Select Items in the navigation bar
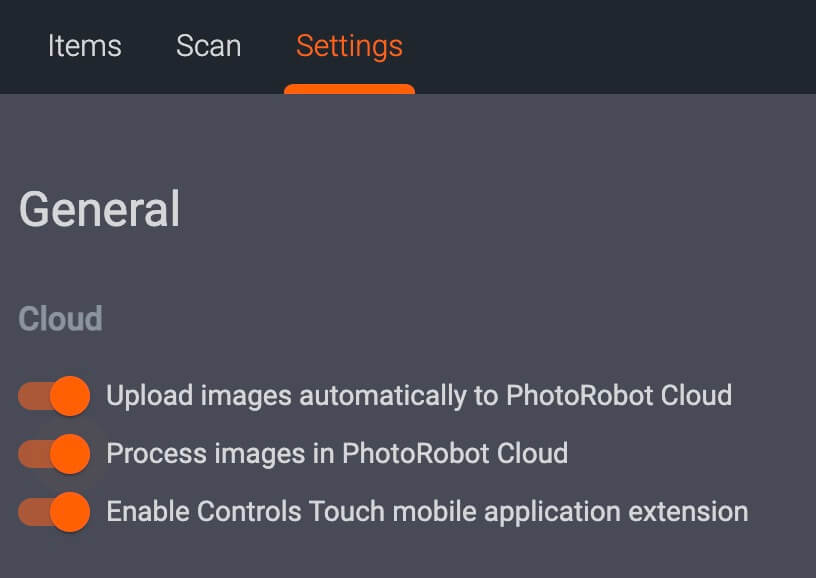This screenshot has width=816, height=578. [85, 46]
